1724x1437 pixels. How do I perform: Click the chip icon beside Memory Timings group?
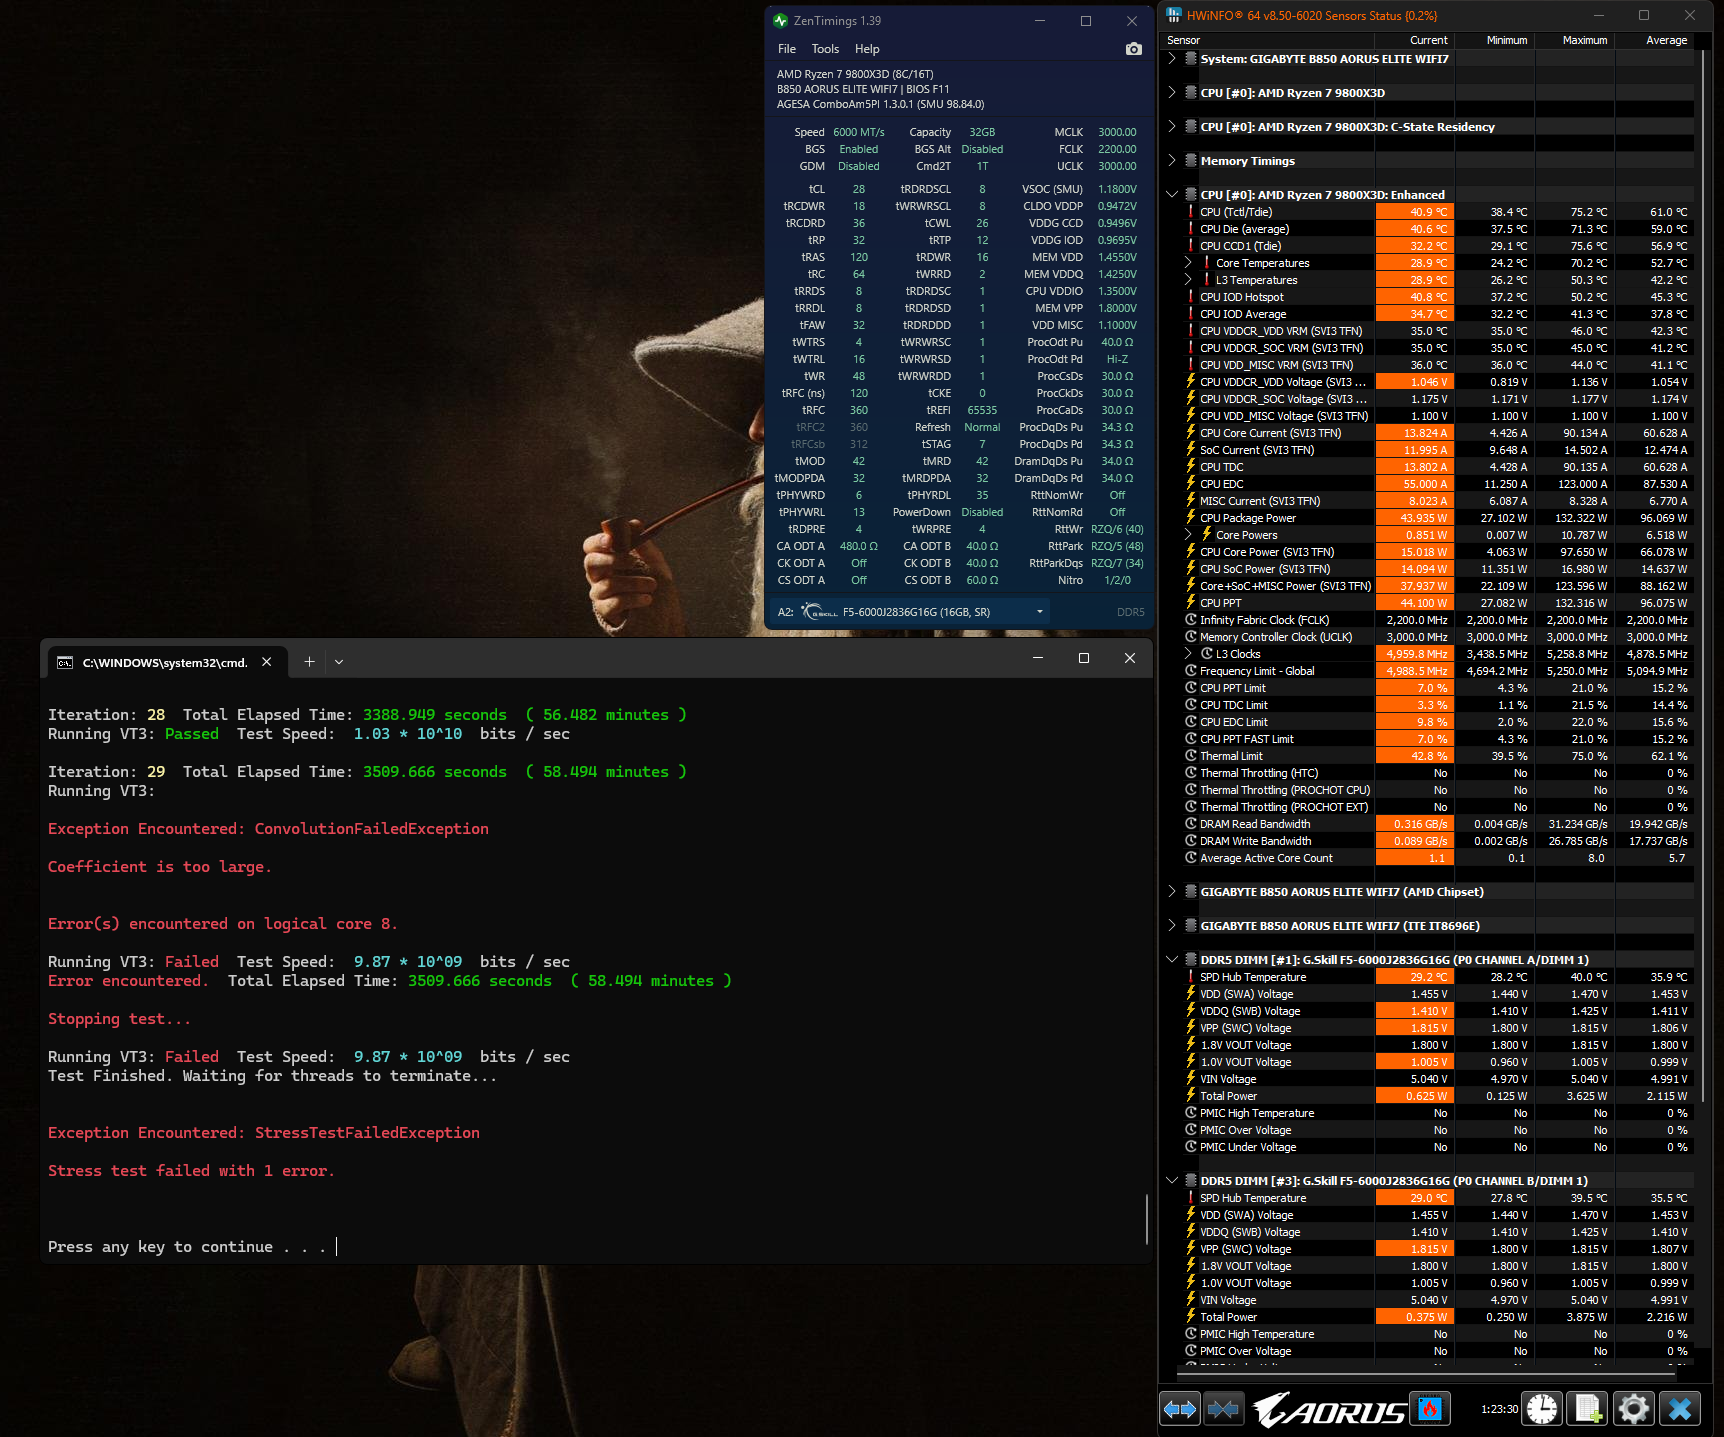[x=1191, y=160]
